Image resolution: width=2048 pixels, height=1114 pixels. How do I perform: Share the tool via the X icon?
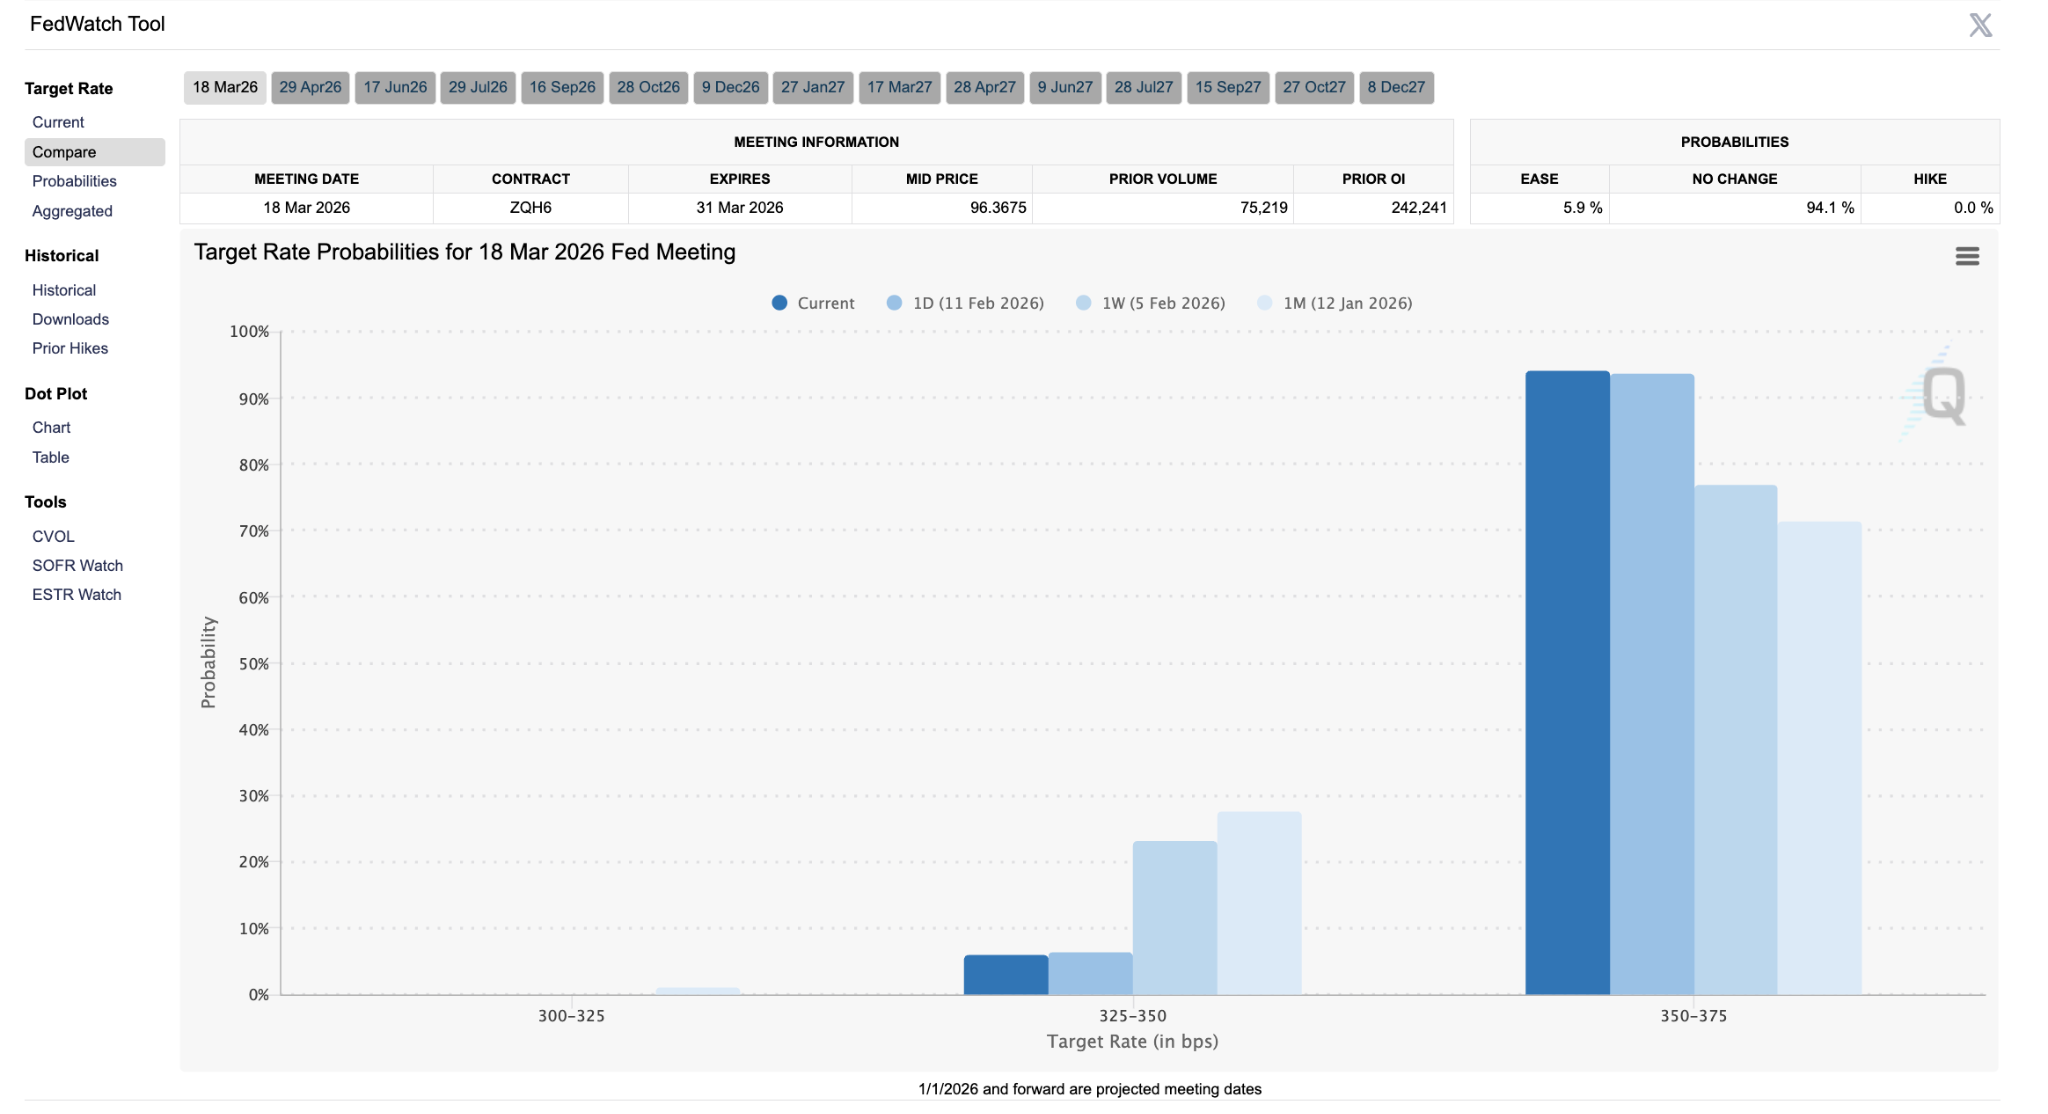(x=1982, y=24)
